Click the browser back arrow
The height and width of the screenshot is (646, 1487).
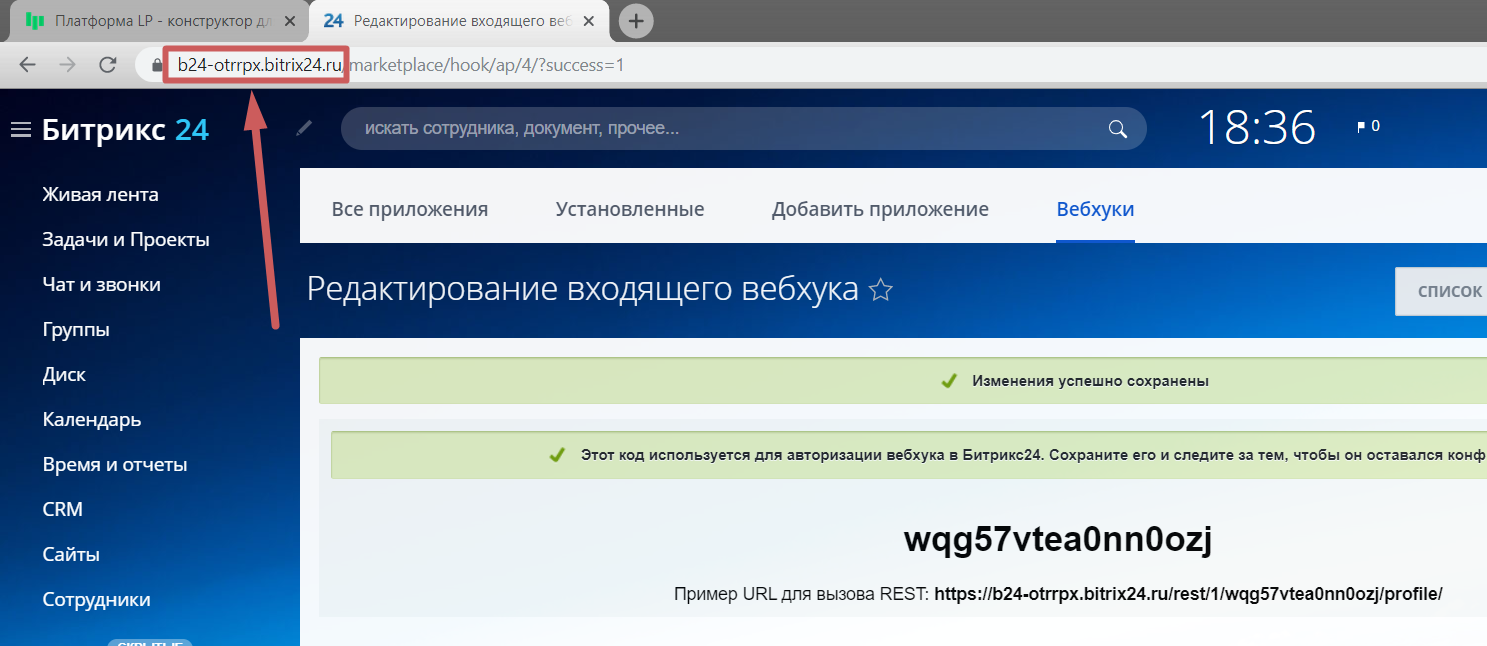point(27,65)
